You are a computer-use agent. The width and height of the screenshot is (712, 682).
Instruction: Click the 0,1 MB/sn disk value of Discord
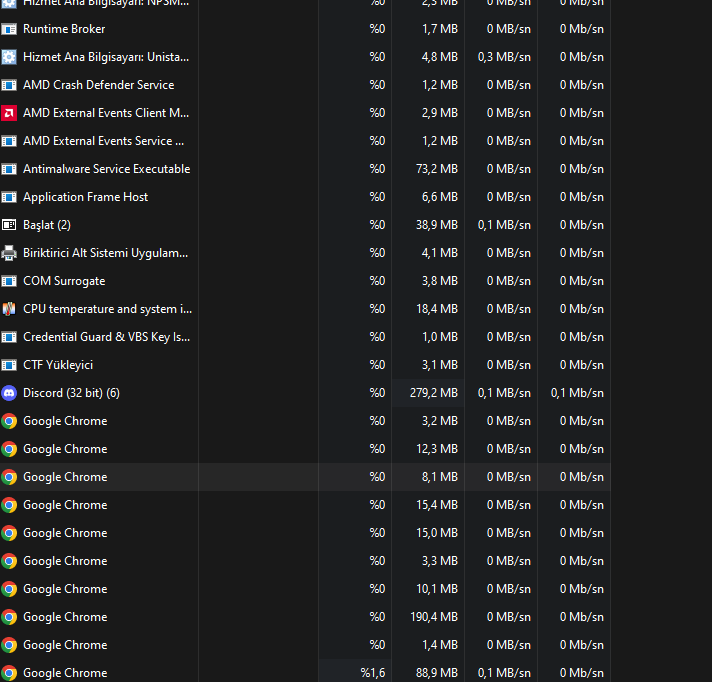504,393
